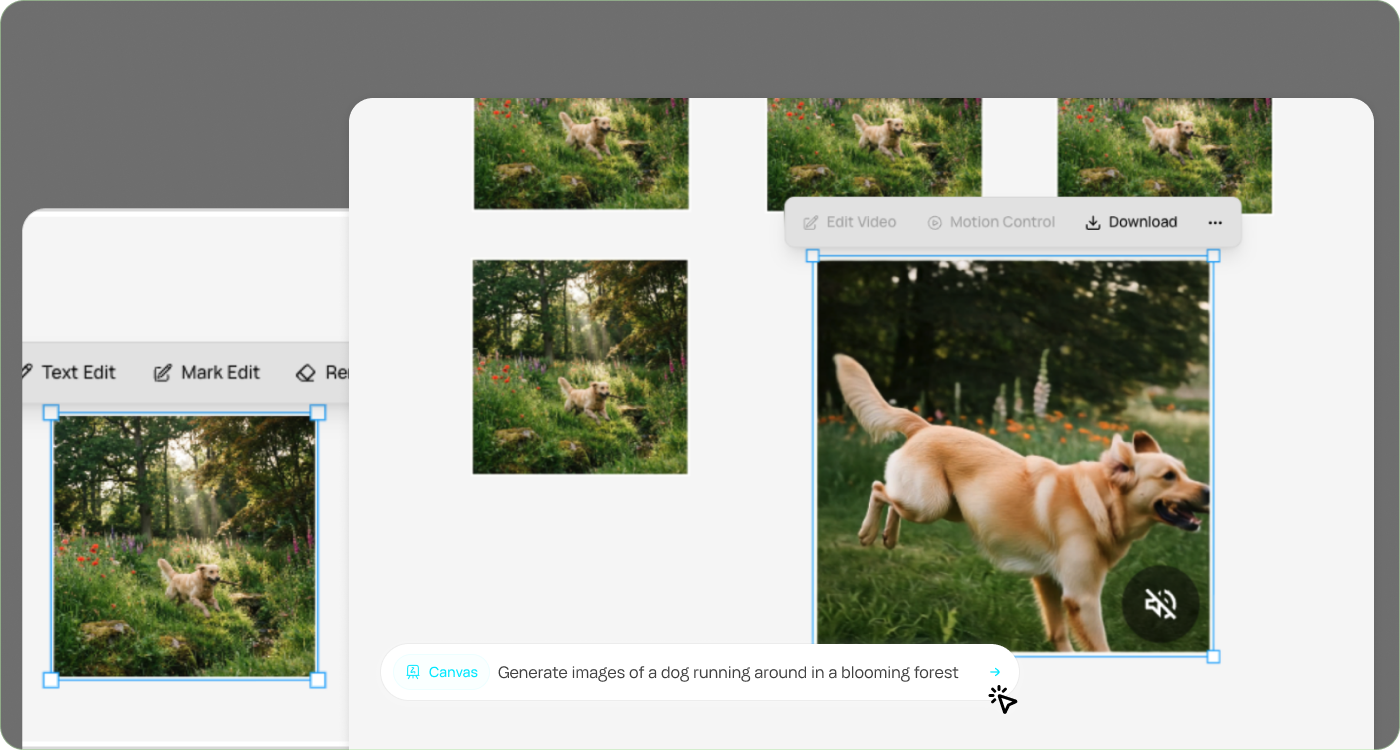
Task: Switch to Mark Edit mode
Action: pyautogui.click(x=207, y=372)
